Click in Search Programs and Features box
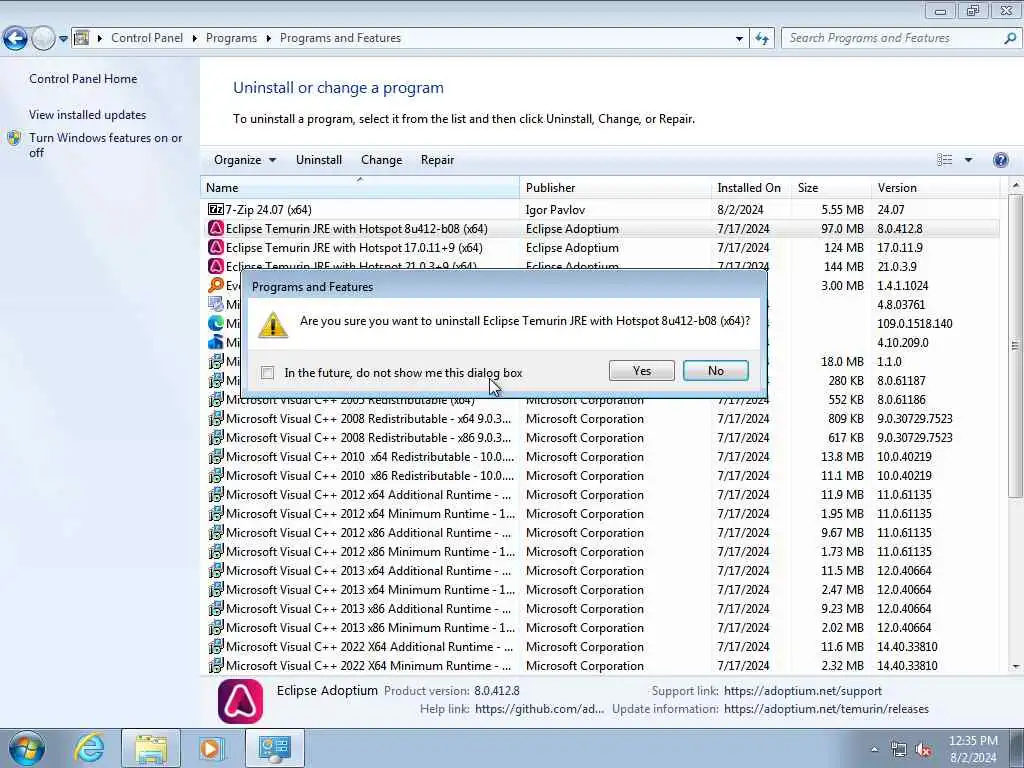Image resolution: width=1024 pixels, height=768 pixels. click(x=892, y=38)
